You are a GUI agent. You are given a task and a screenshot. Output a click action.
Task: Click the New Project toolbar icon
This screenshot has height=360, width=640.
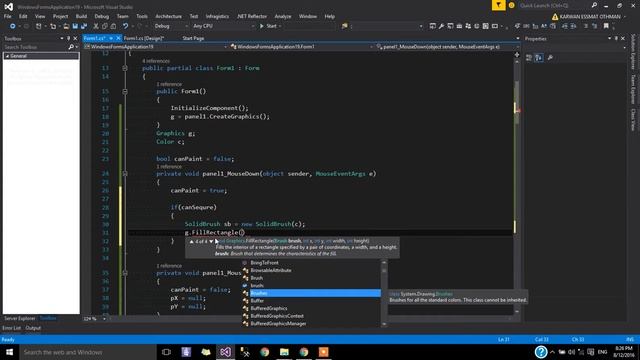39,26
